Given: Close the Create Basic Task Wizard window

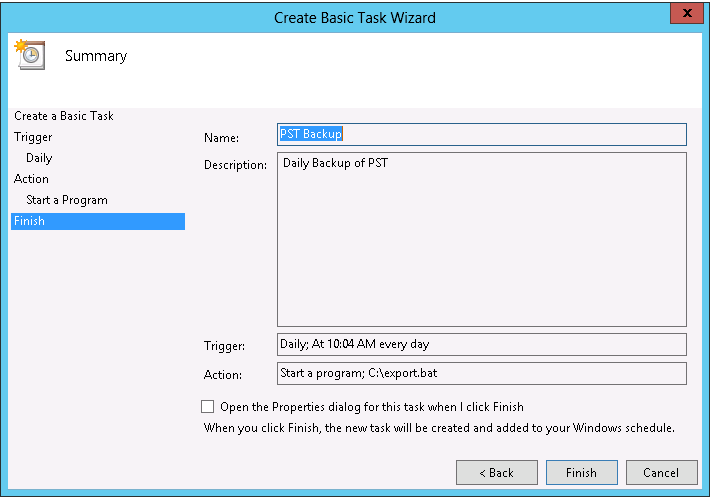Looking at the screenshot, I should (x=687, y=13).
